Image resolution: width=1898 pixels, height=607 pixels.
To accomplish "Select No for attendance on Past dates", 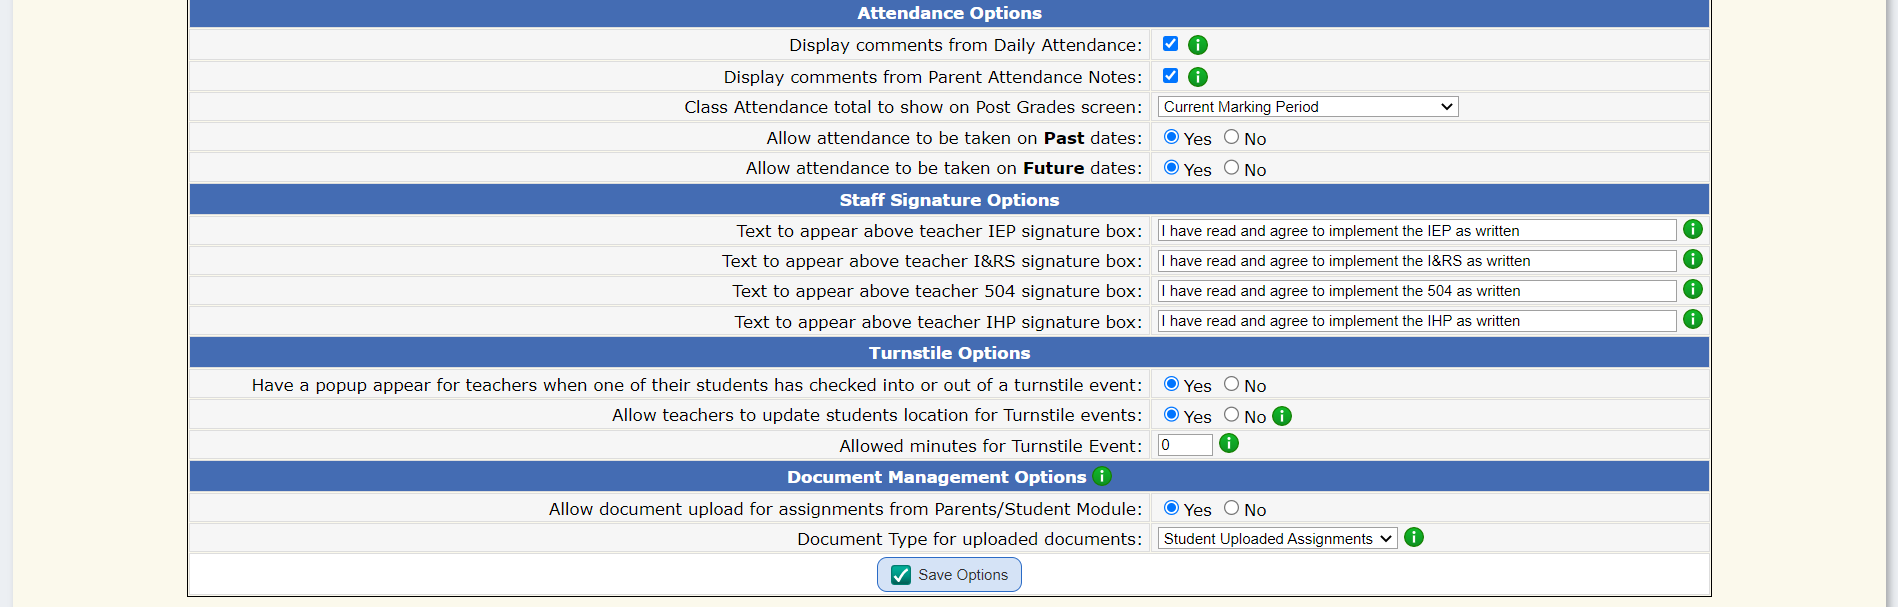I will (1230, 137).
